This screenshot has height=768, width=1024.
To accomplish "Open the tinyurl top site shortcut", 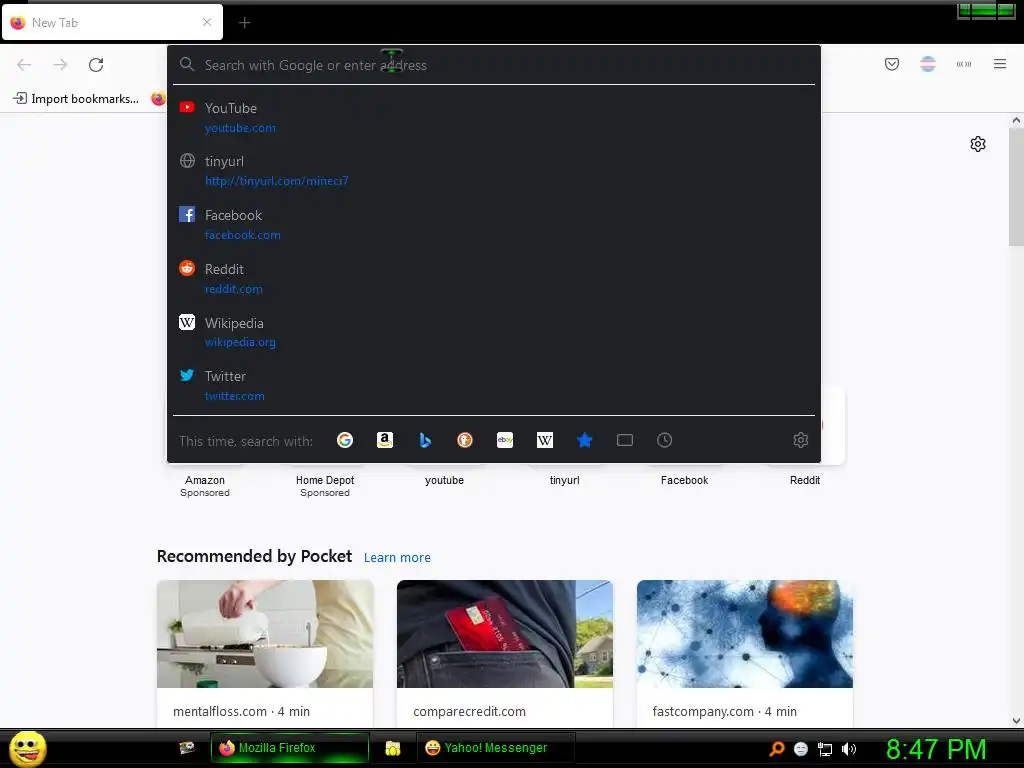I will [x=564, y=480].
